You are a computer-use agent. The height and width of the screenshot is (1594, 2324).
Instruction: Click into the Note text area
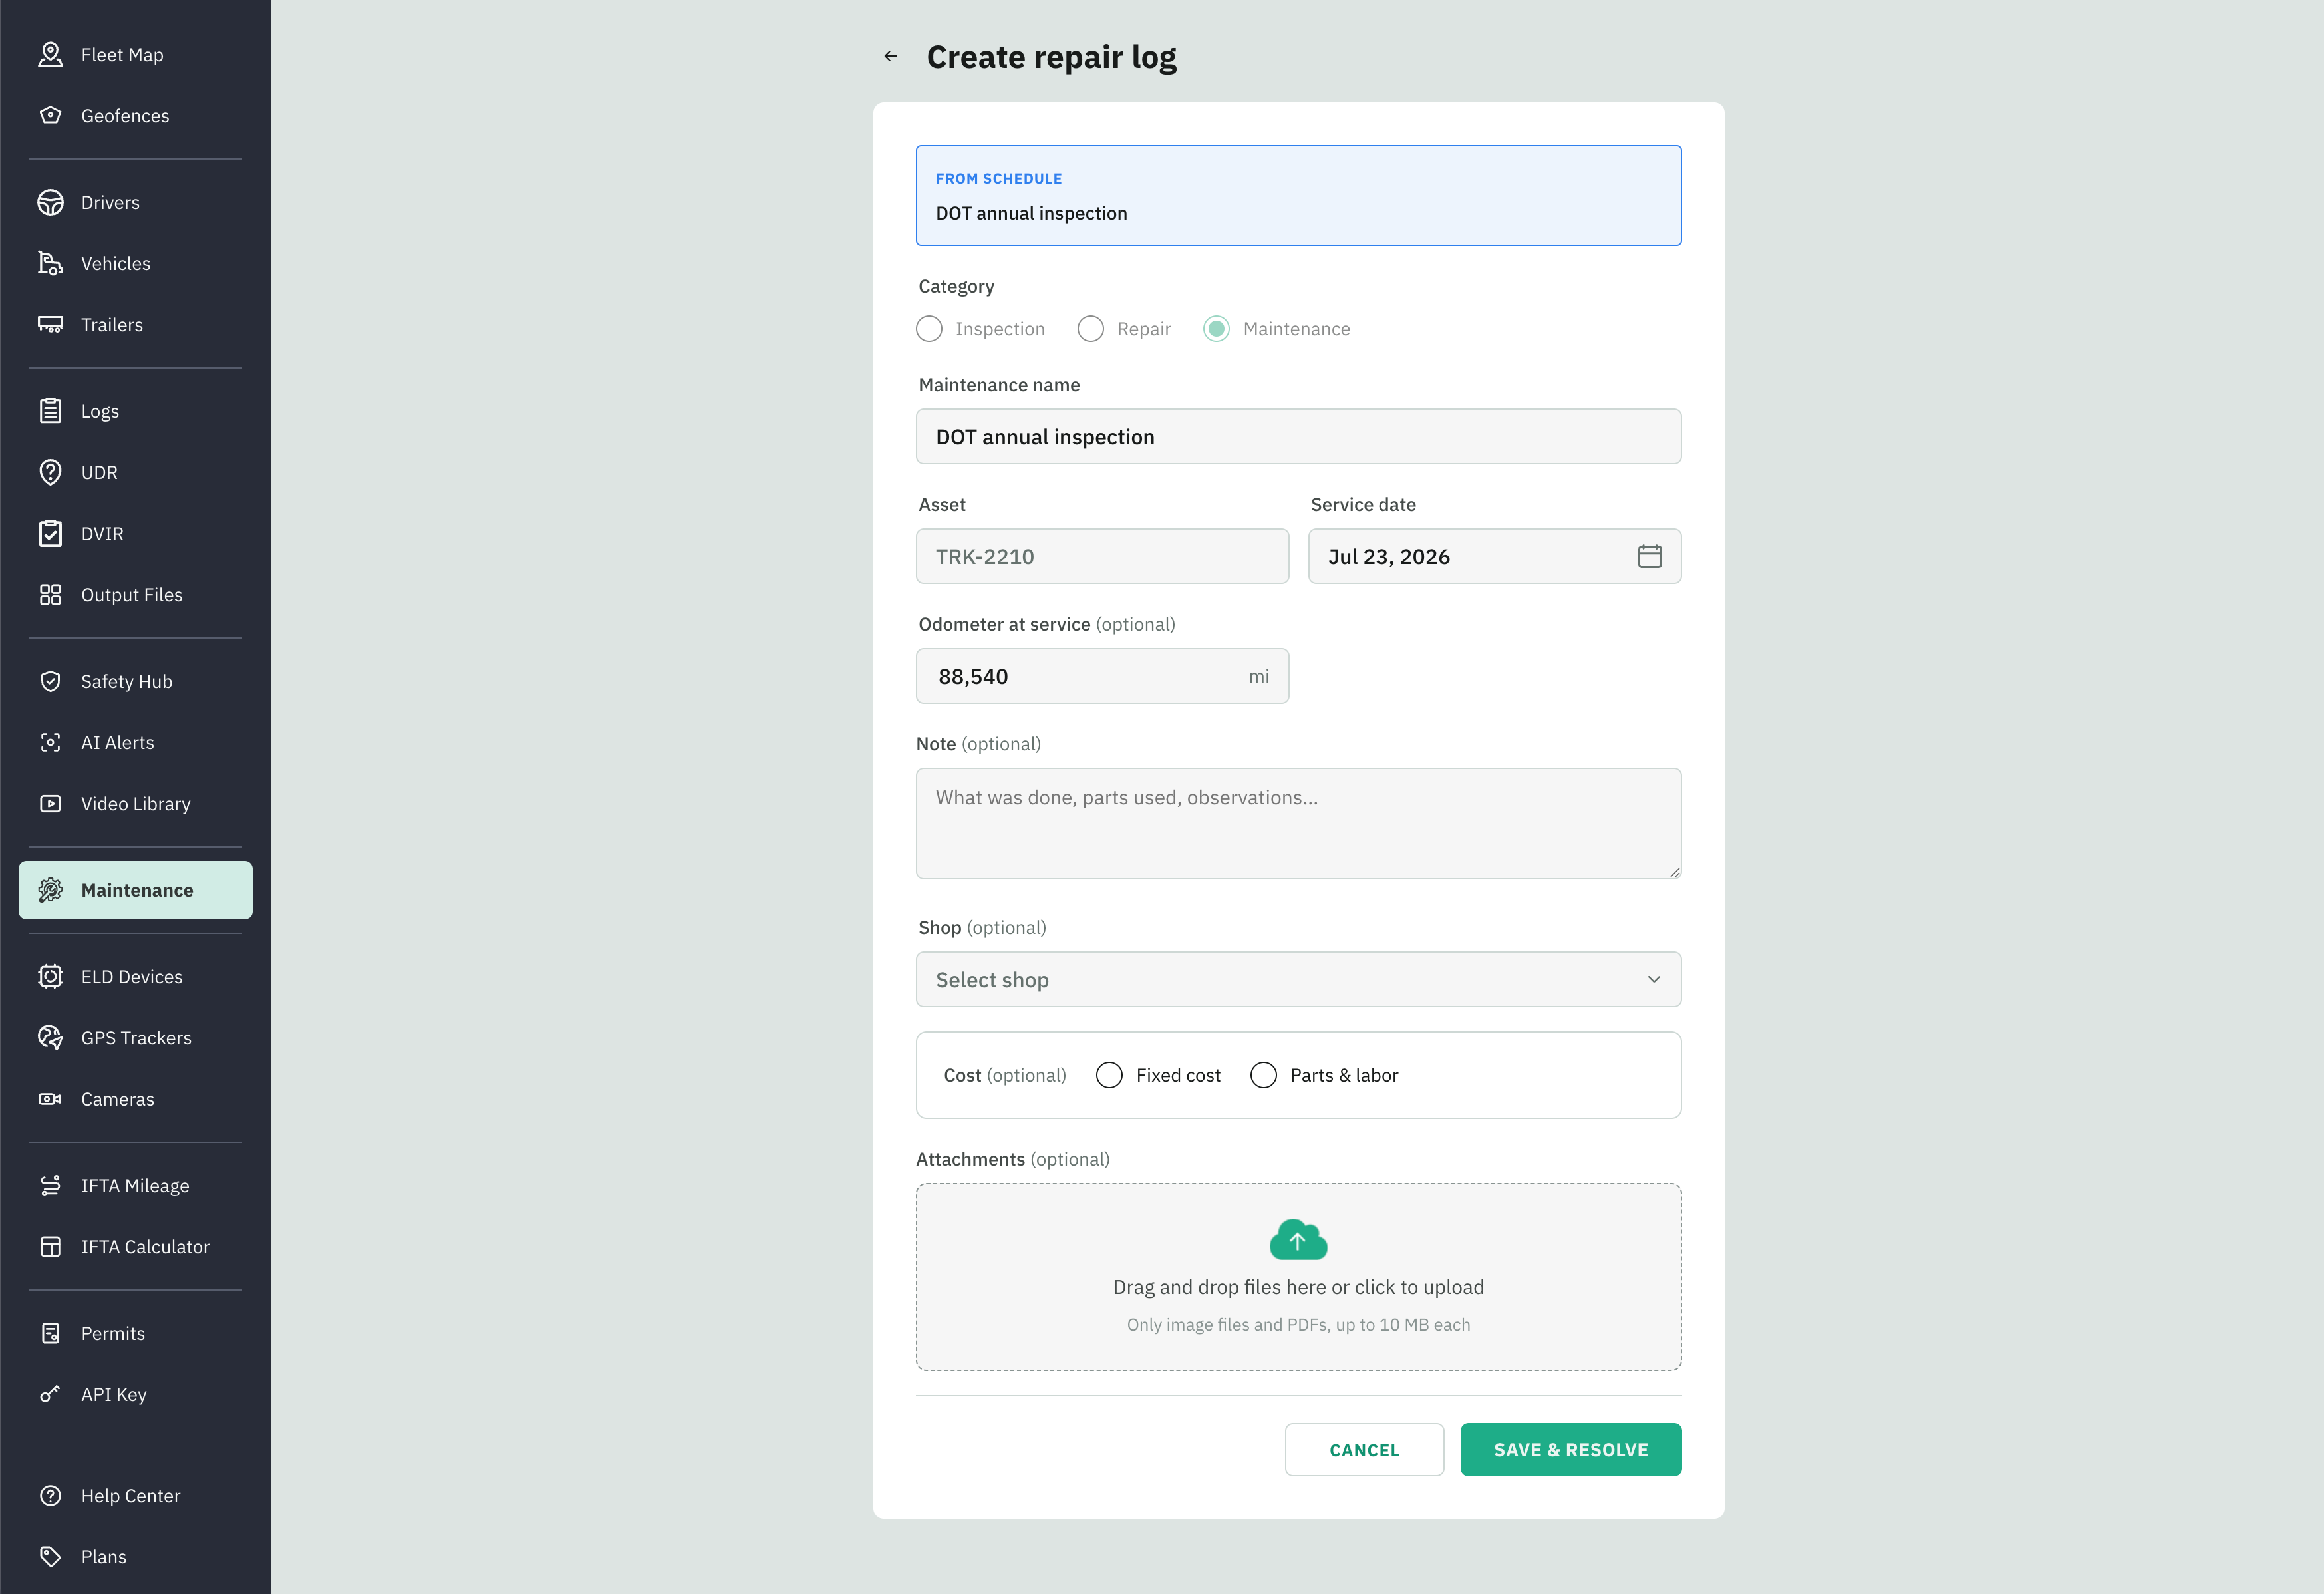(x=1298, y=824)
